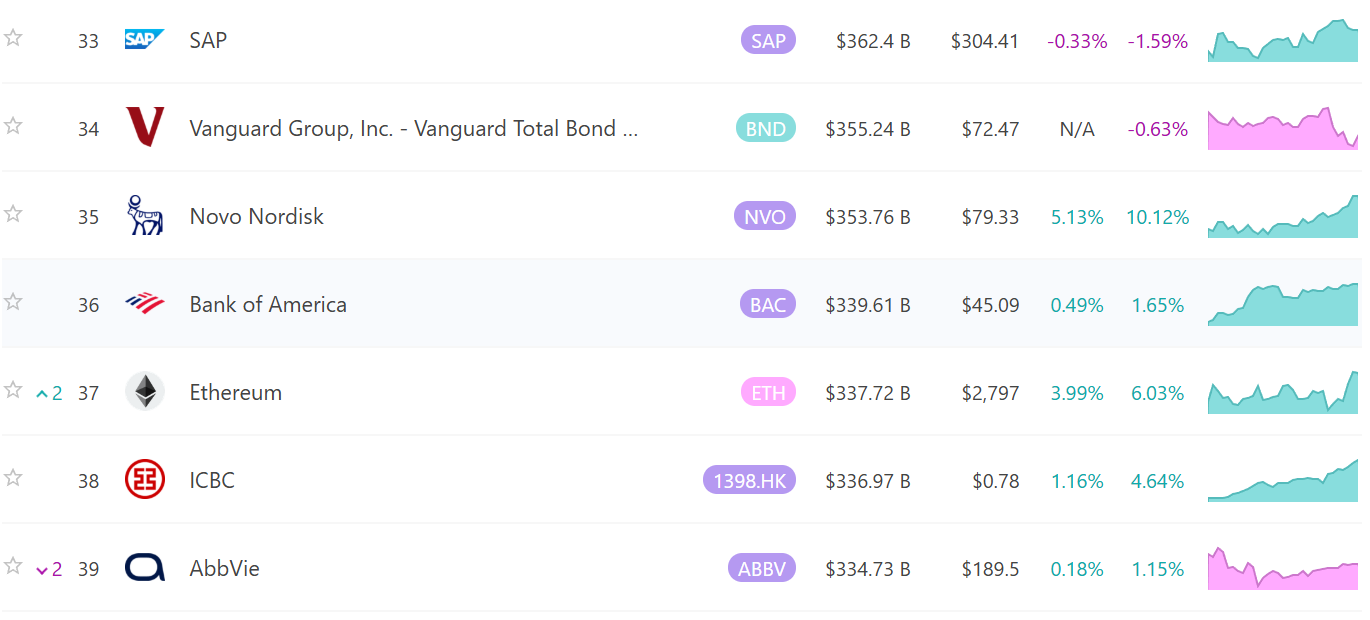Click the Ethereum diamond logo

(145, 391)
